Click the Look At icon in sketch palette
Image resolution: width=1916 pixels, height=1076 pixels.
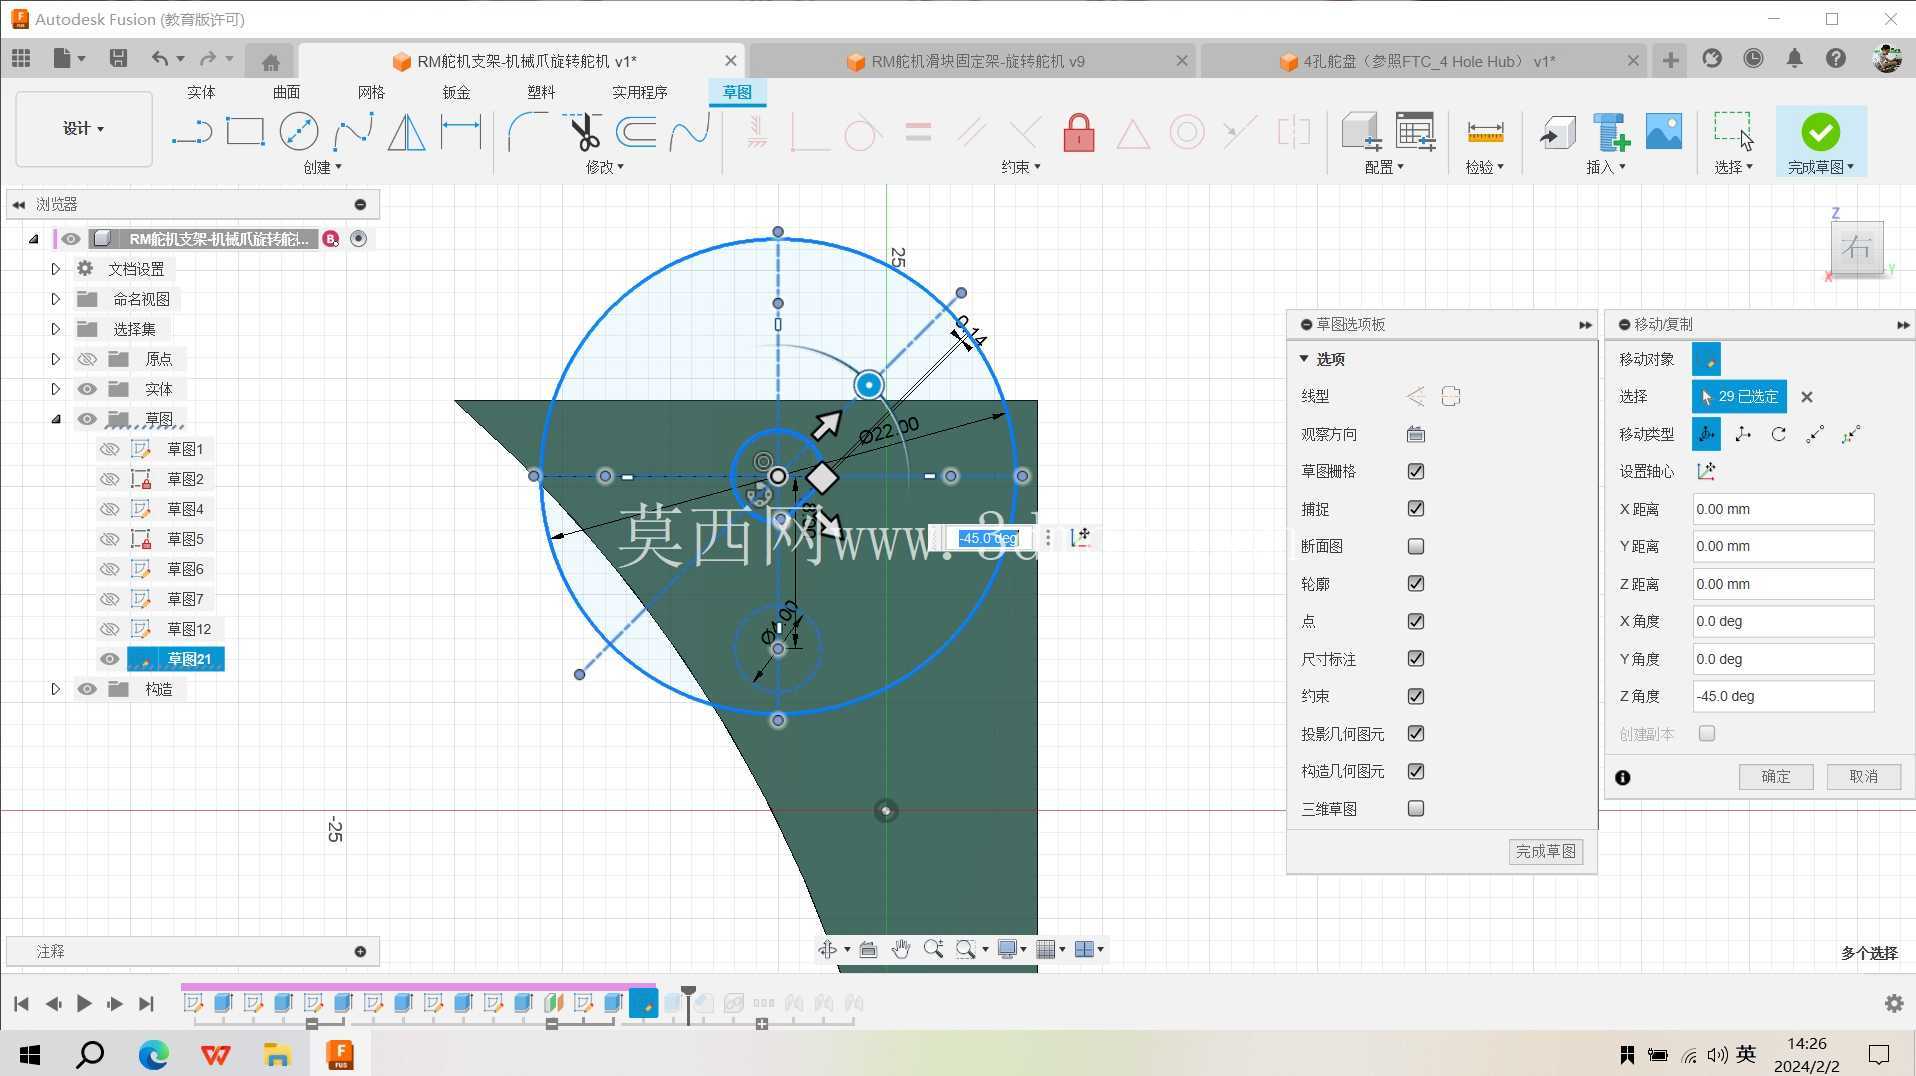coord(1415,434)
